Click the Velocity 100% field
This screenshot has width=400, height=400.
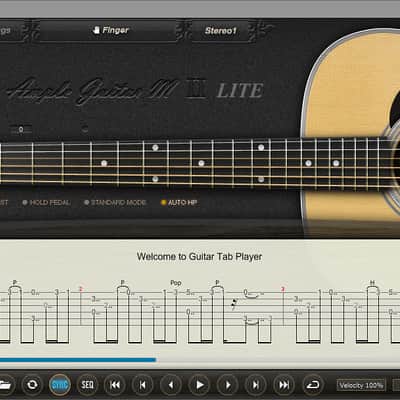click(361, 385)
